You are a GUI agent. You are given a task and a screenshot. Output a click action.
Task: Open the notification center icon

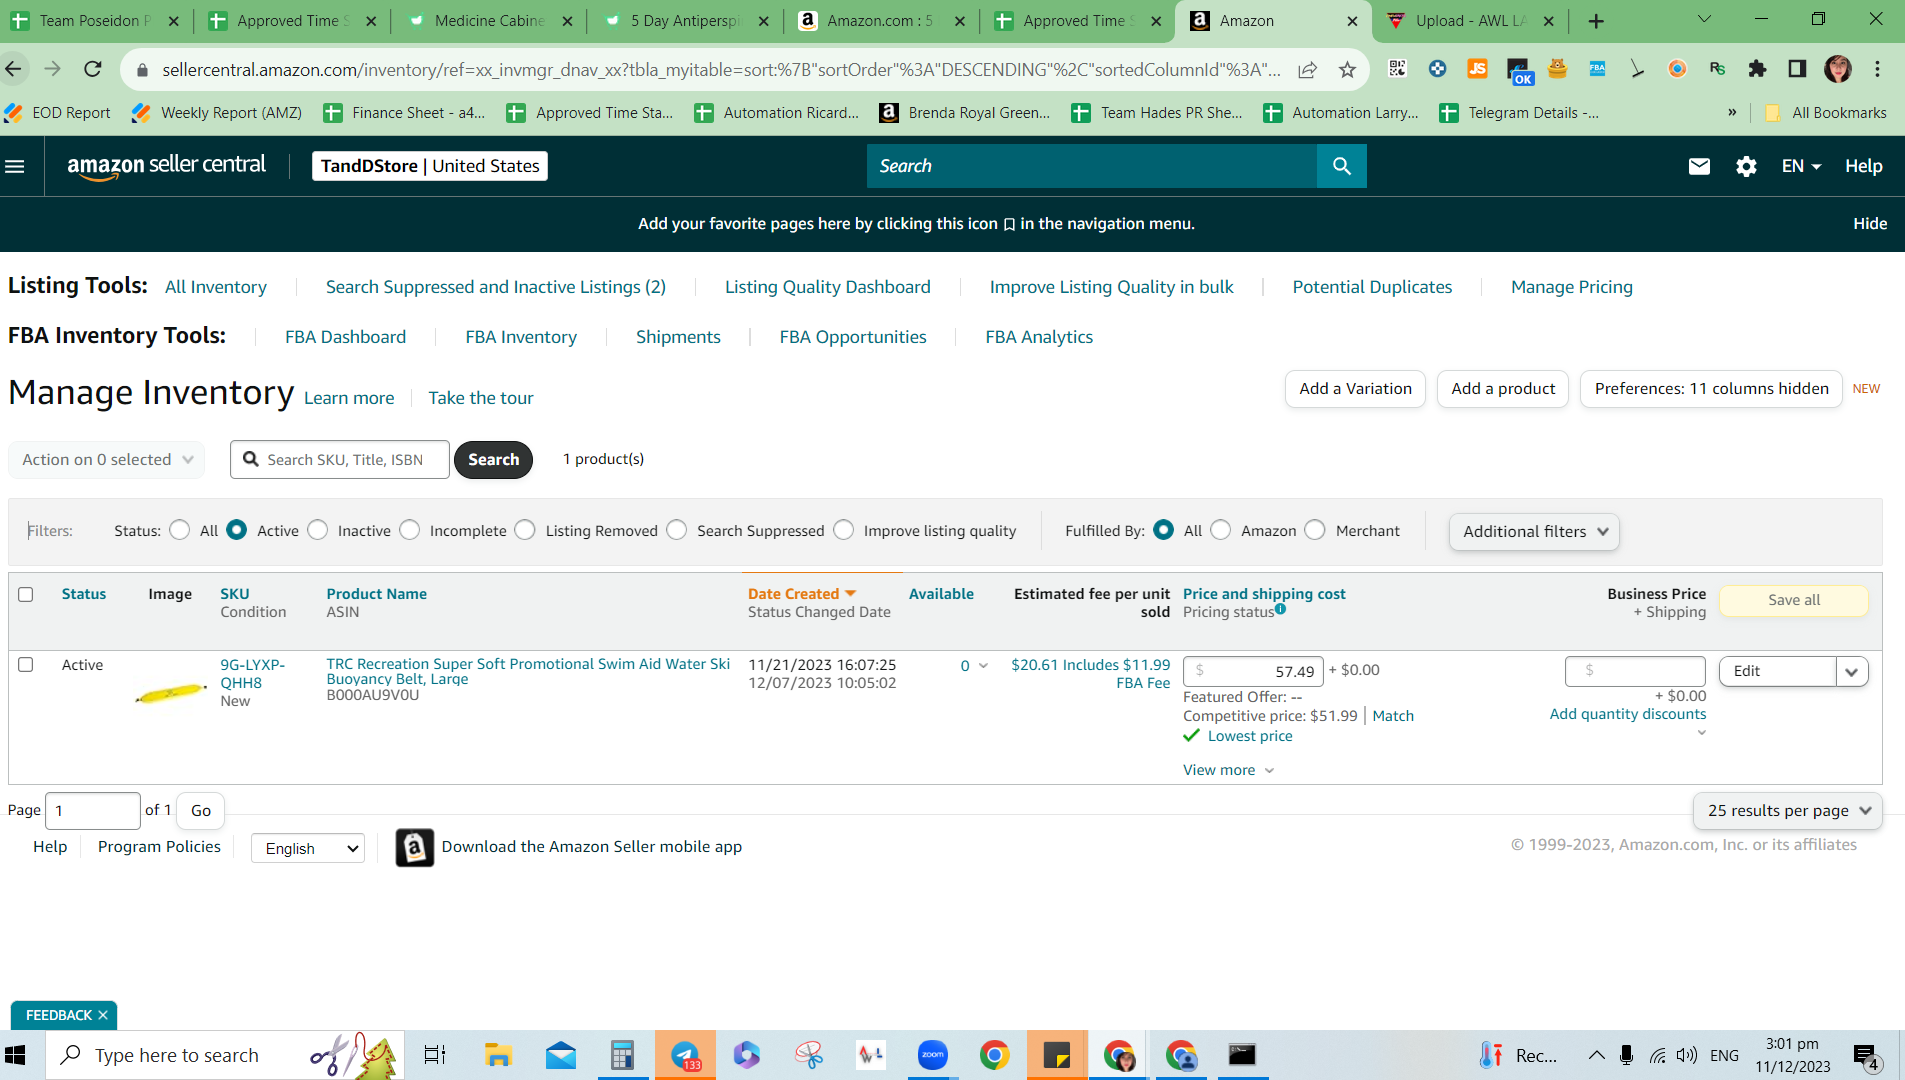tap(1866, 1056)
